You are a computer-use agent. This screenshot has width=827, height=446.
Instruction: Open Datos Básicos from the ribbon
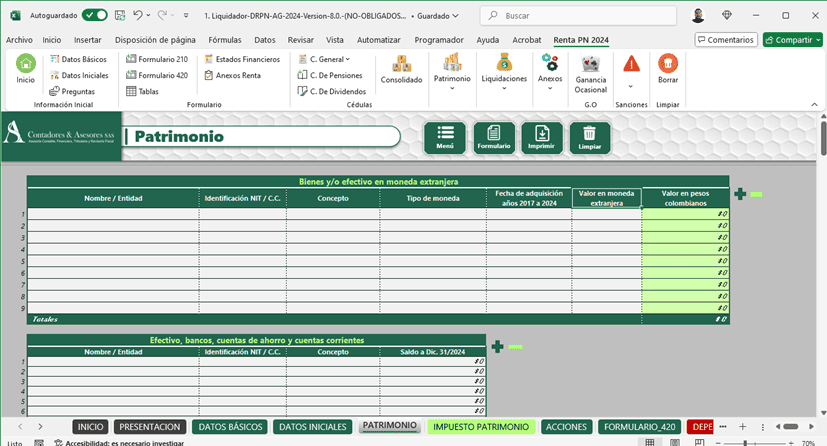click(78, 59)
